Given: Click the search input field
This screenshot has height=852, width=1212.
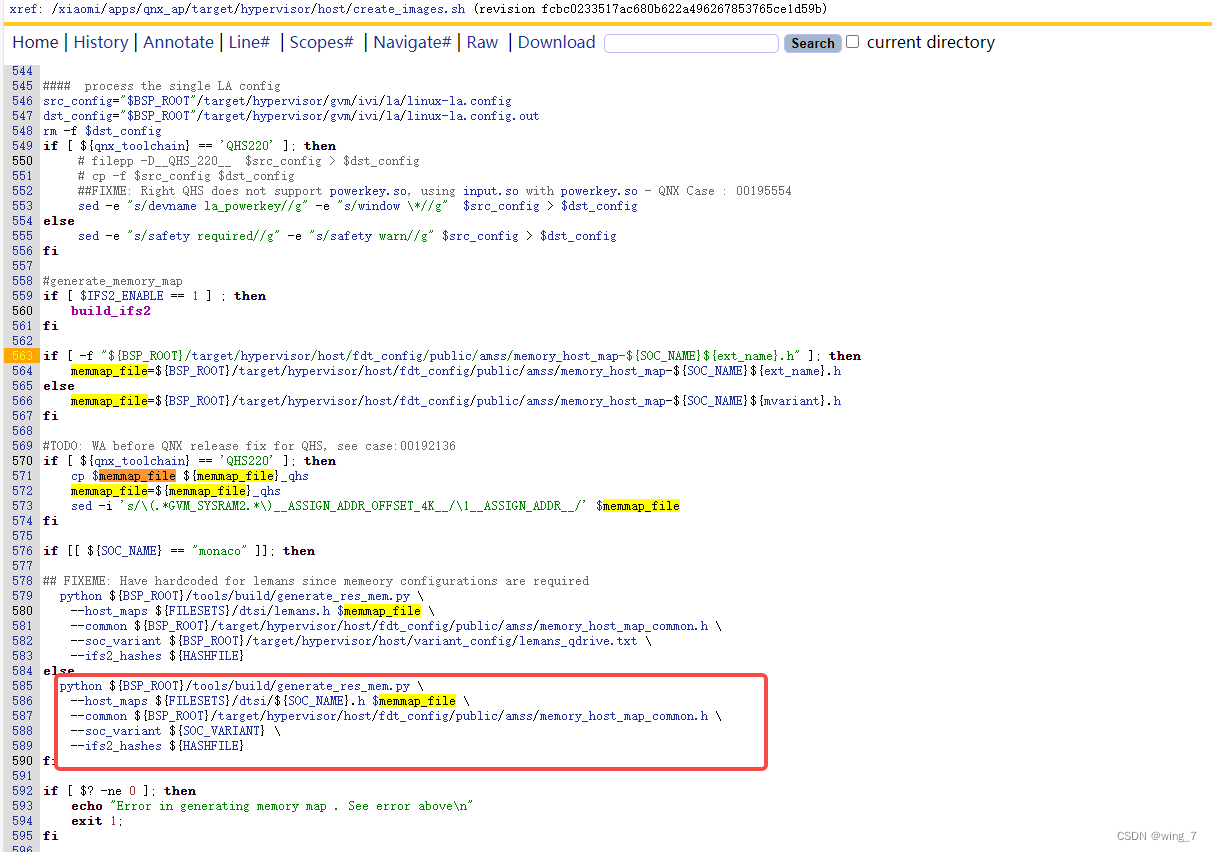Looking at the screenshot, I should (690, 43).
